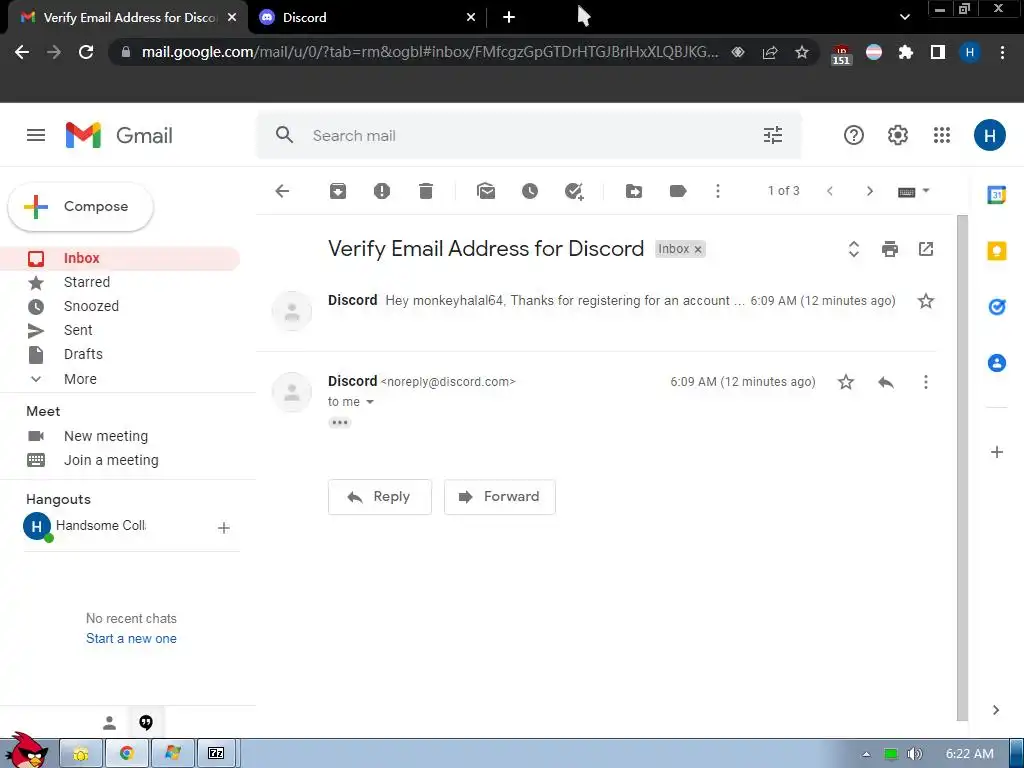
Task: Open a new browser tab
Action: (x=509, y=18)
